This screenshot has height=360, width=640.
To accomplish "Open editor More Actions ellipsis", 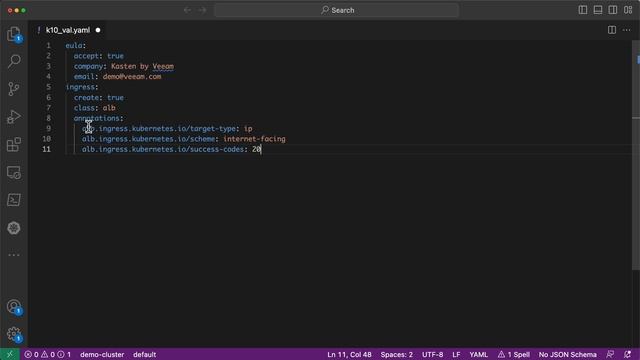I will tap(627, 30).
